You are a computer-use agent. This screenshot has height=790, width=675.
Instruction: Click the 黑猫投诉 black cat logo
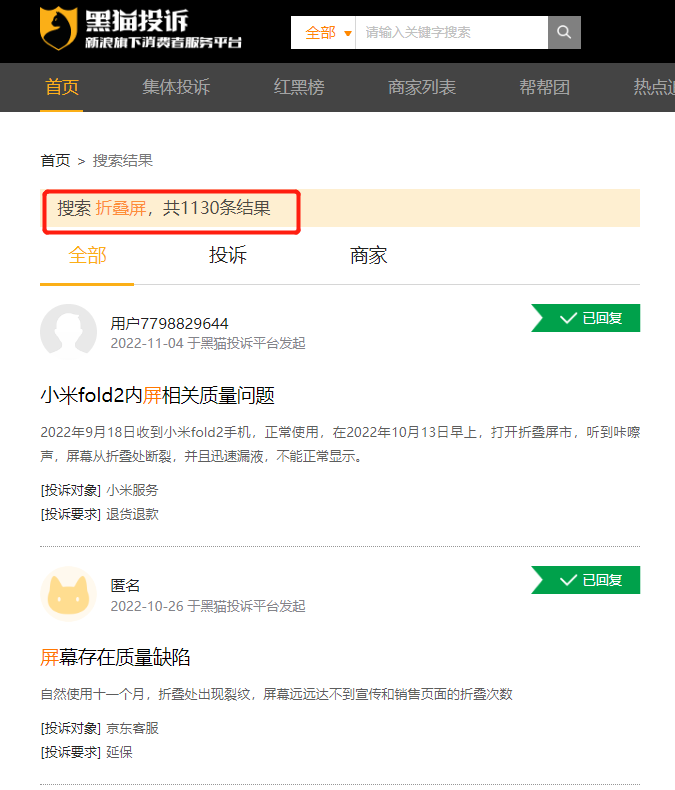140,30
